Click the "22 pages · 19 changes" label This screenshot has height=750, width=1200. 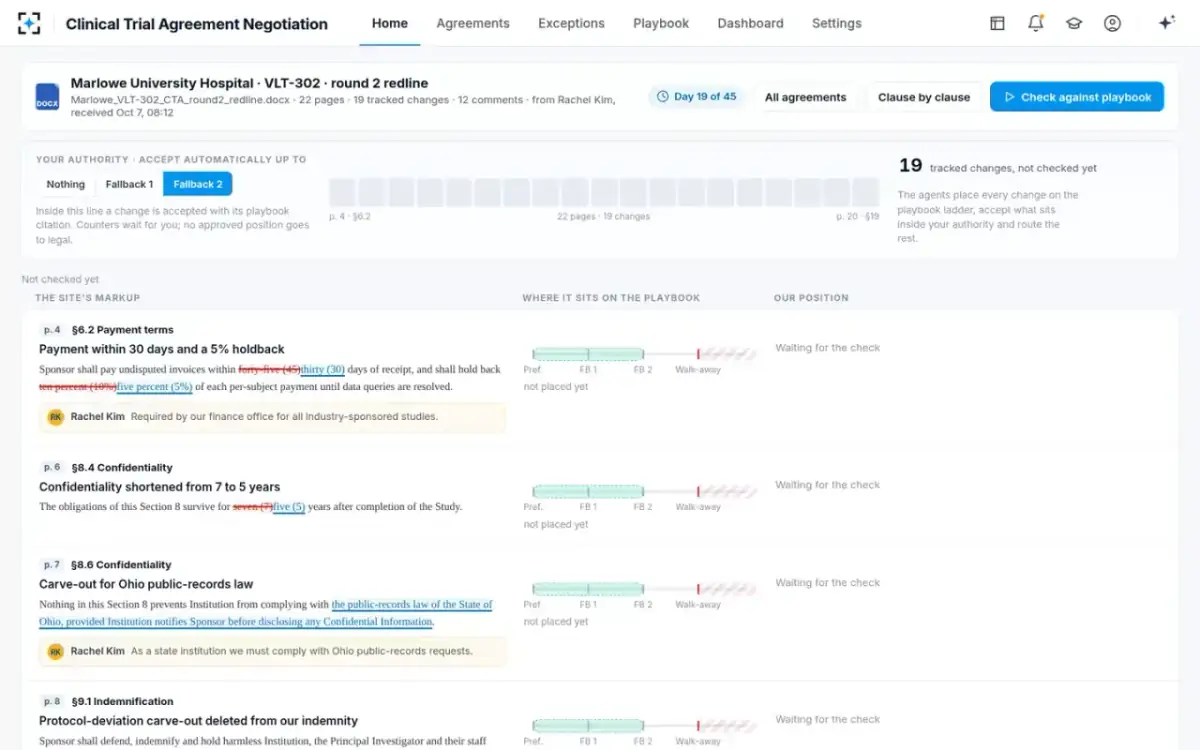coord(604,217)
